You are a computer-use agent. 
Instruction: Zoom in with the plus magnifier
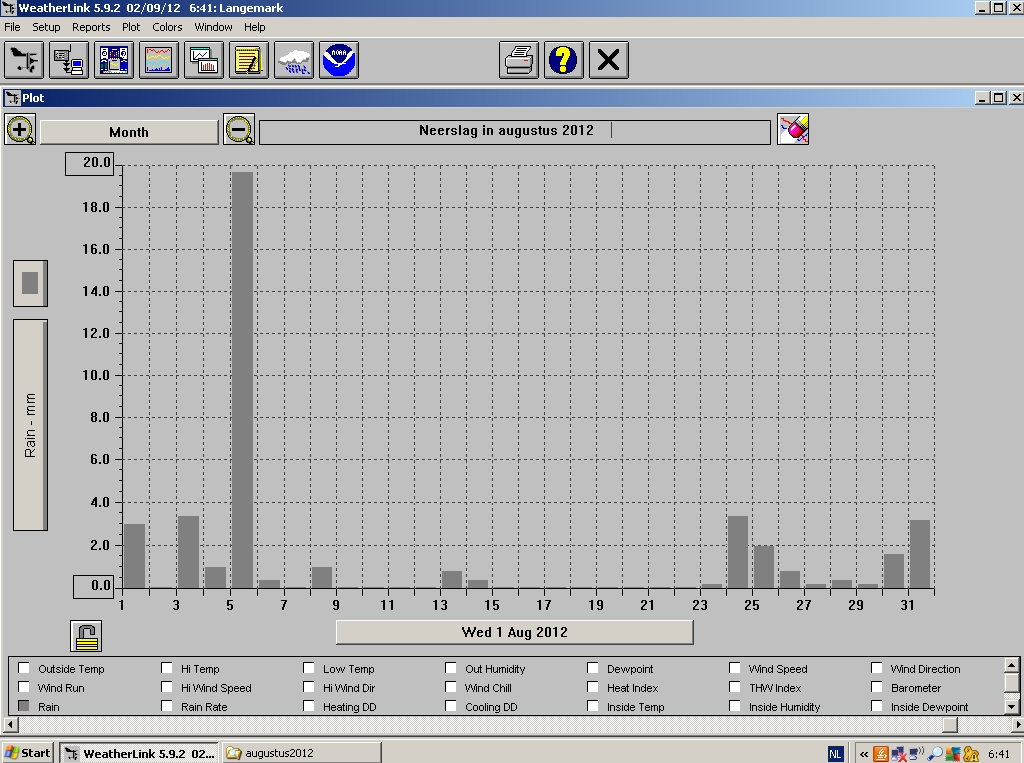pos(20,129)
